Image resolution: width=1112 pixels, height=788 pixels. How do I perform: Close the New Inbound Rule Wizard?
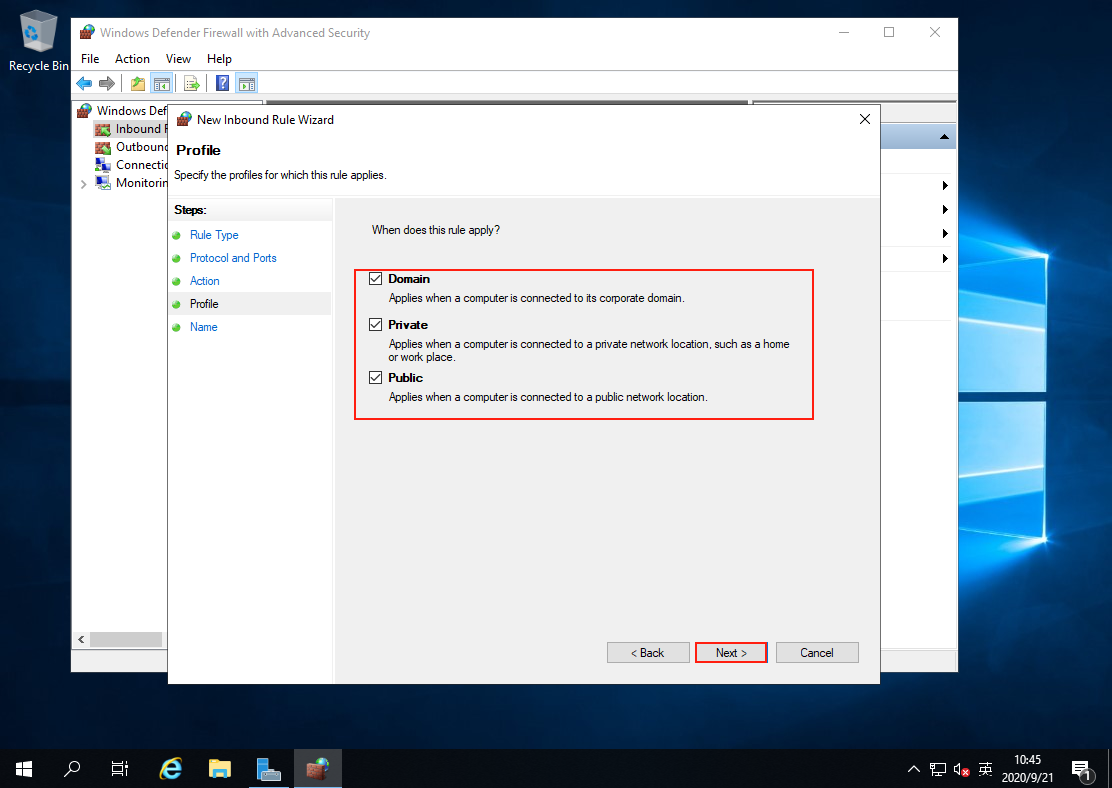coord(864,119)
